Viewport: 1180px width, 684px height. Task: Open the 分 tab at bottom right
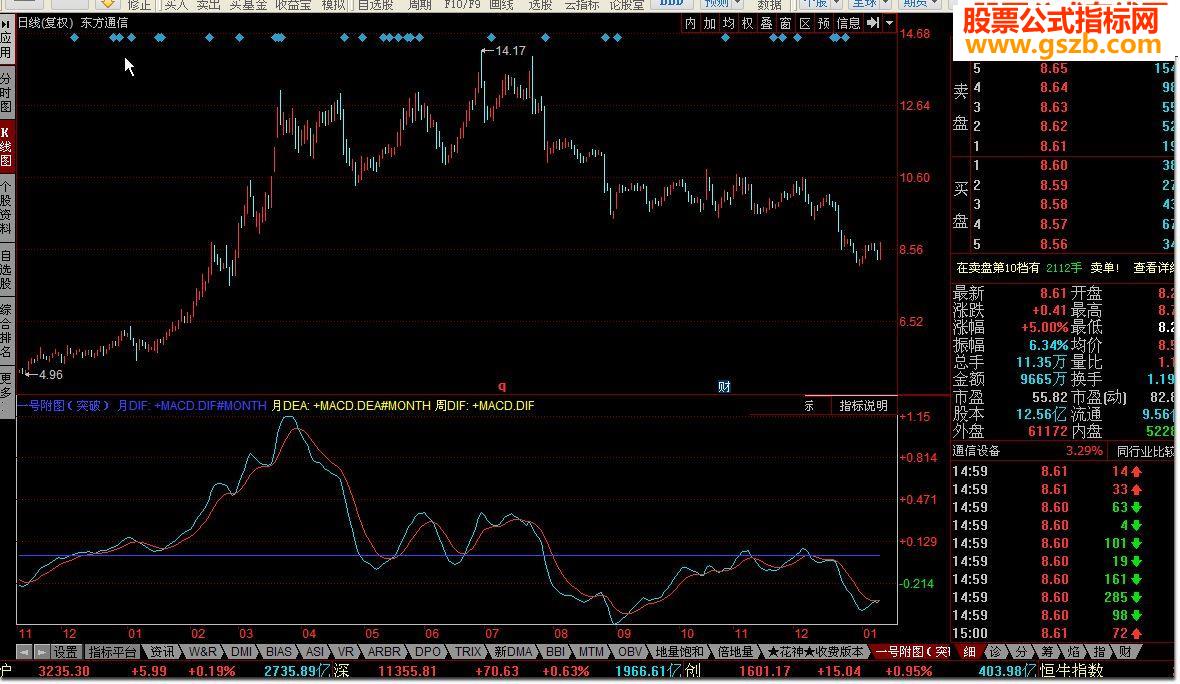point(1021,652)
